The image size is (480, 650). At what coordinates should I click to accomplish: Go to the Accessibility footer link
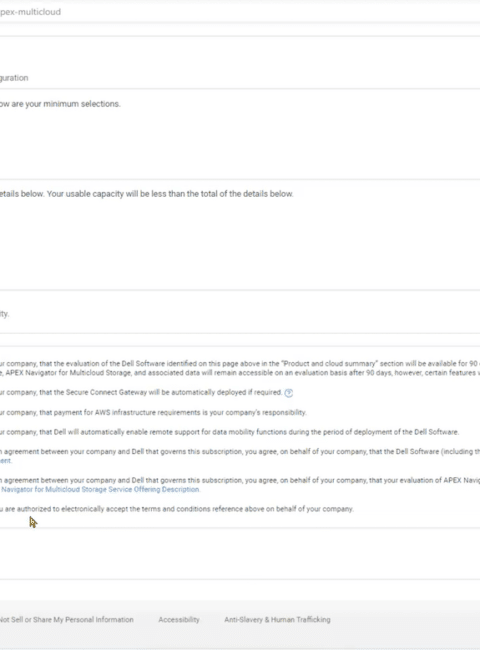(x=179, y=620)
